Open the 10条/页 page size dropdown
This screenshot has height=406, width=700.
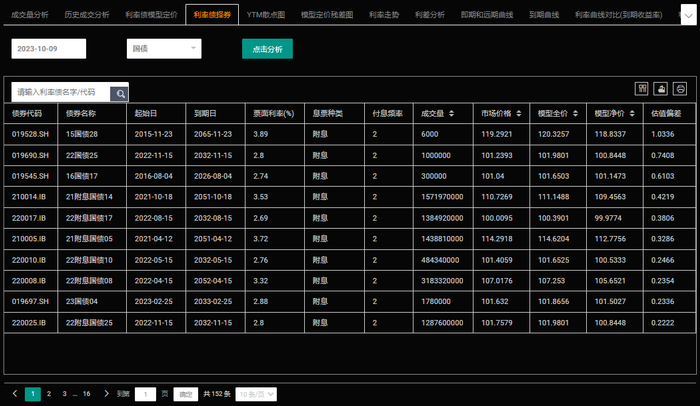point(256,394)
